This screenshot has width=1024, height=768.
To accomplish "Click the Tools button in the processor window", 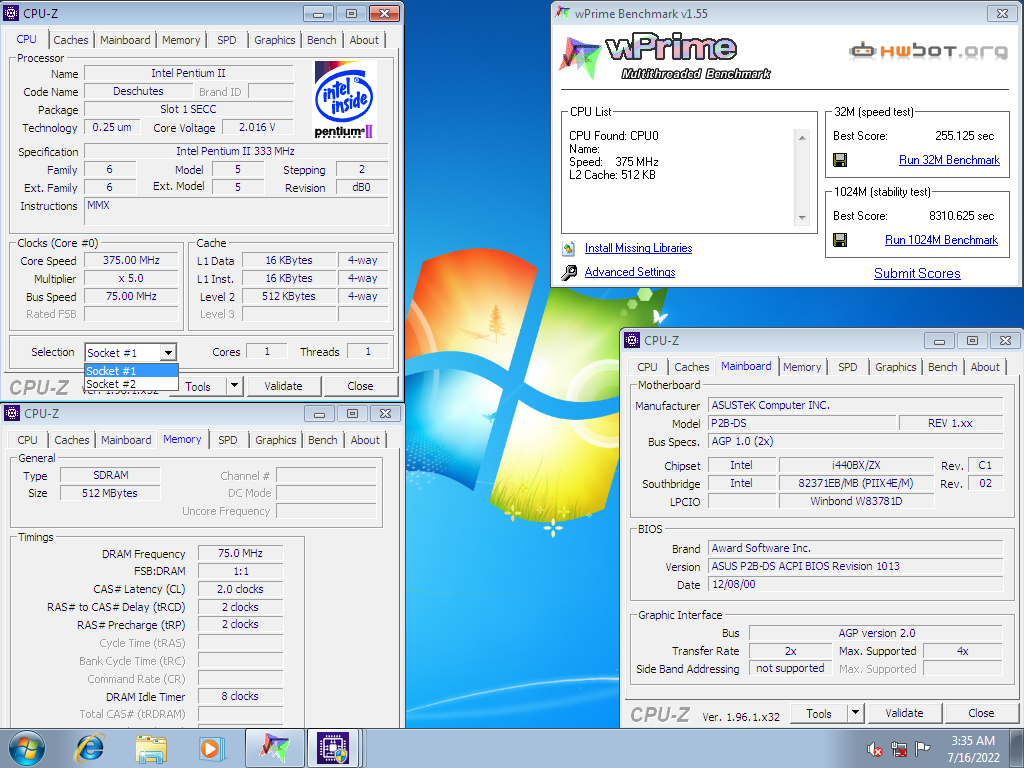I will click(x=198, y=386).
